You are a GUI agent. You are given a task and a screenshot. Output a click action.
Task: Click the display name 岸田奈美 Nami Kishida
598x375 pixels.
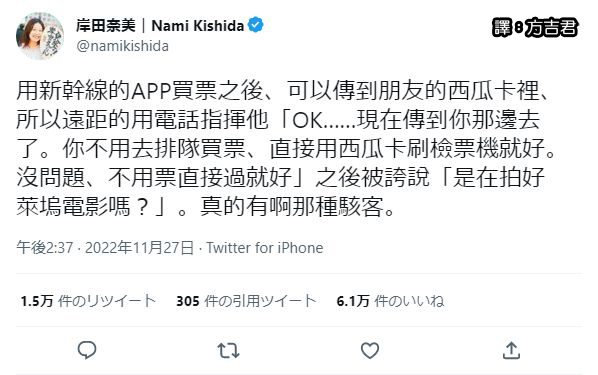160,26
